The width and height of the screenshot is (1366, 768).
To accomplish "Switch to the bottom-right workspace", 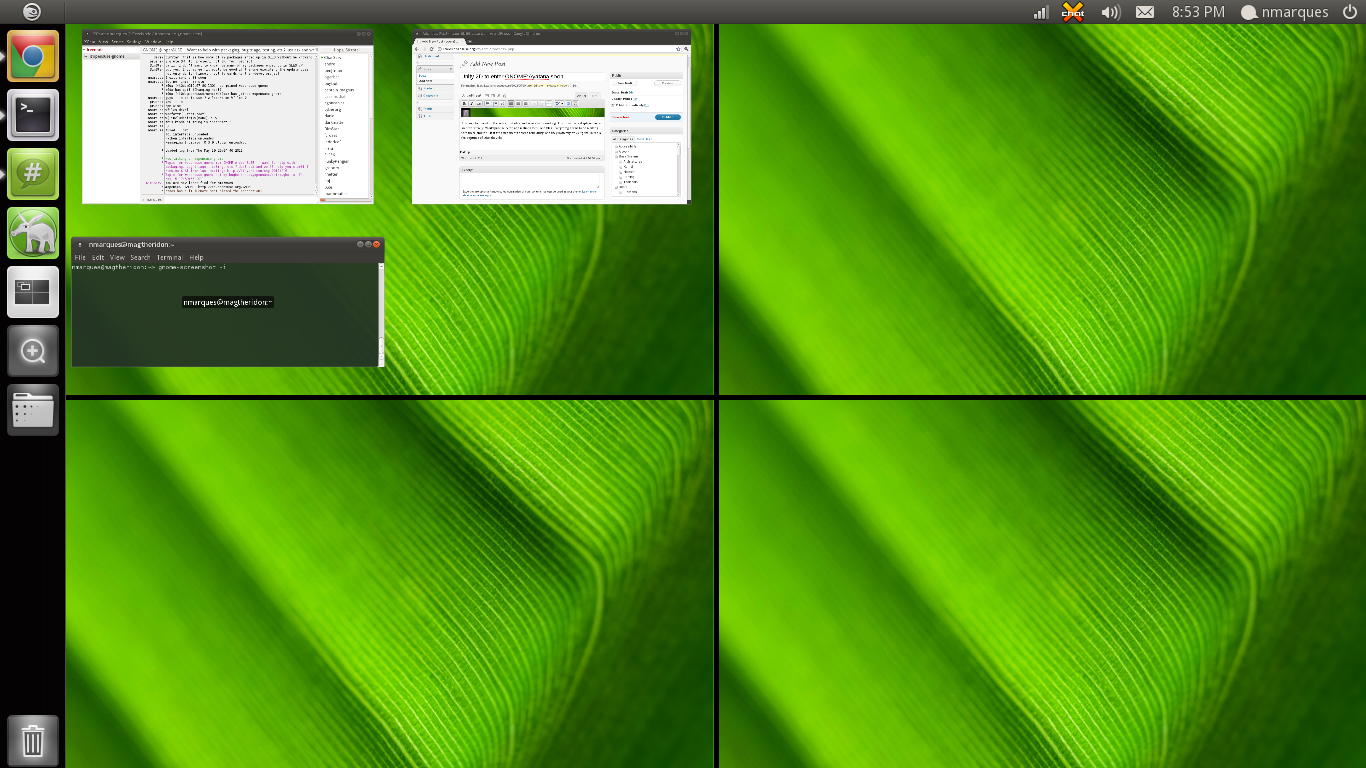I will pyautogui.click(x=1042, y=584).
